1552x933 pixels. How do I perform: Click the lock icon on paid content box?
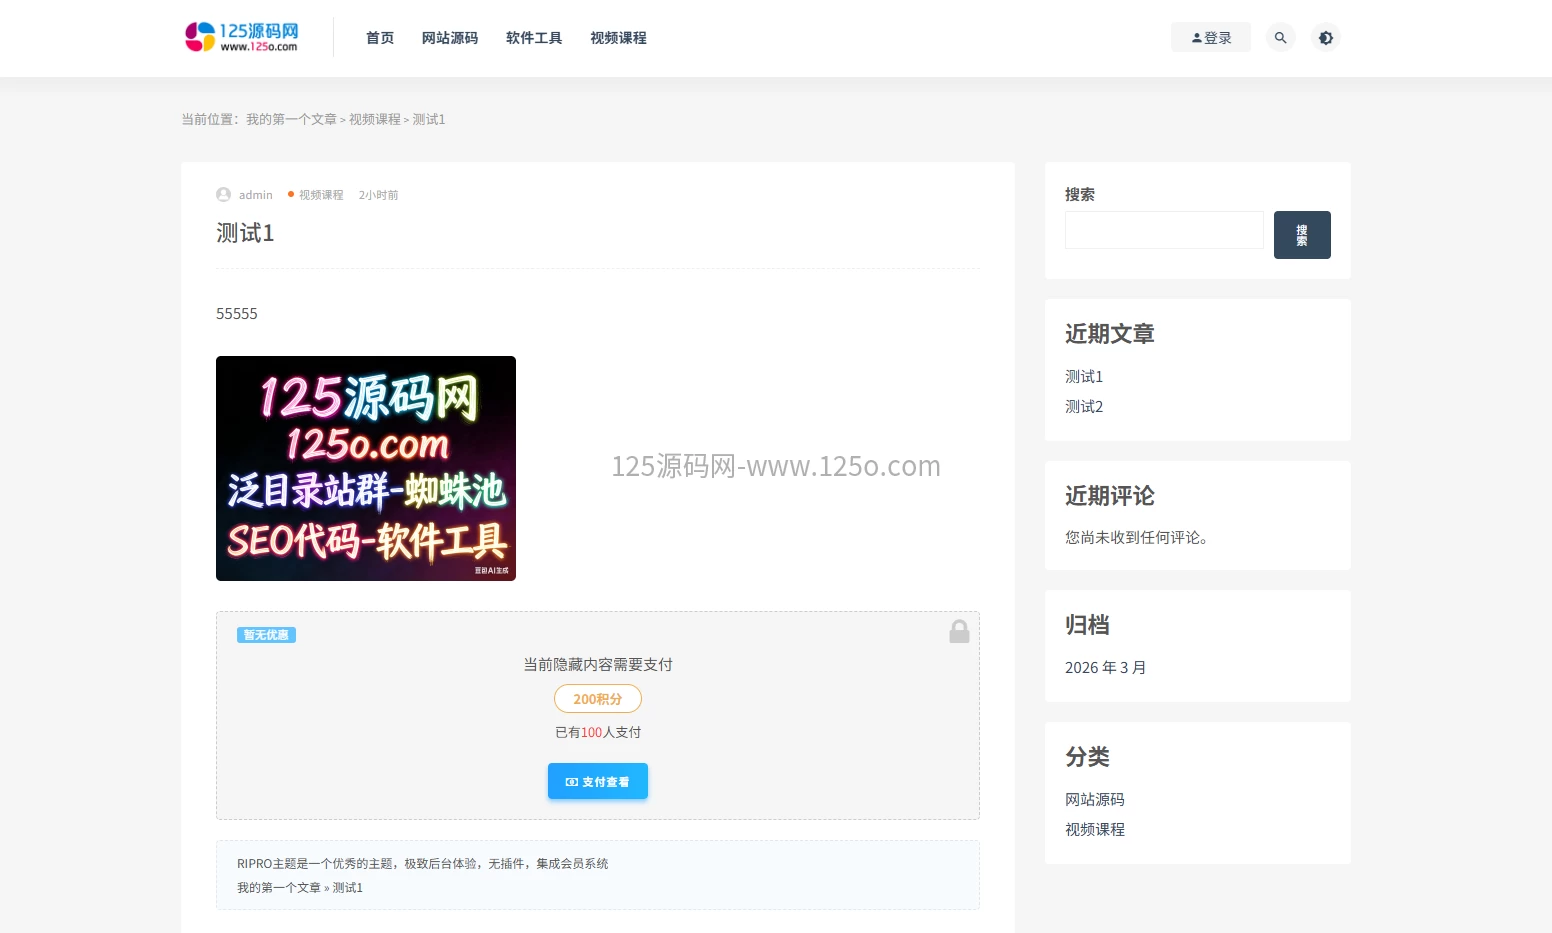click(x=959, y=631)
